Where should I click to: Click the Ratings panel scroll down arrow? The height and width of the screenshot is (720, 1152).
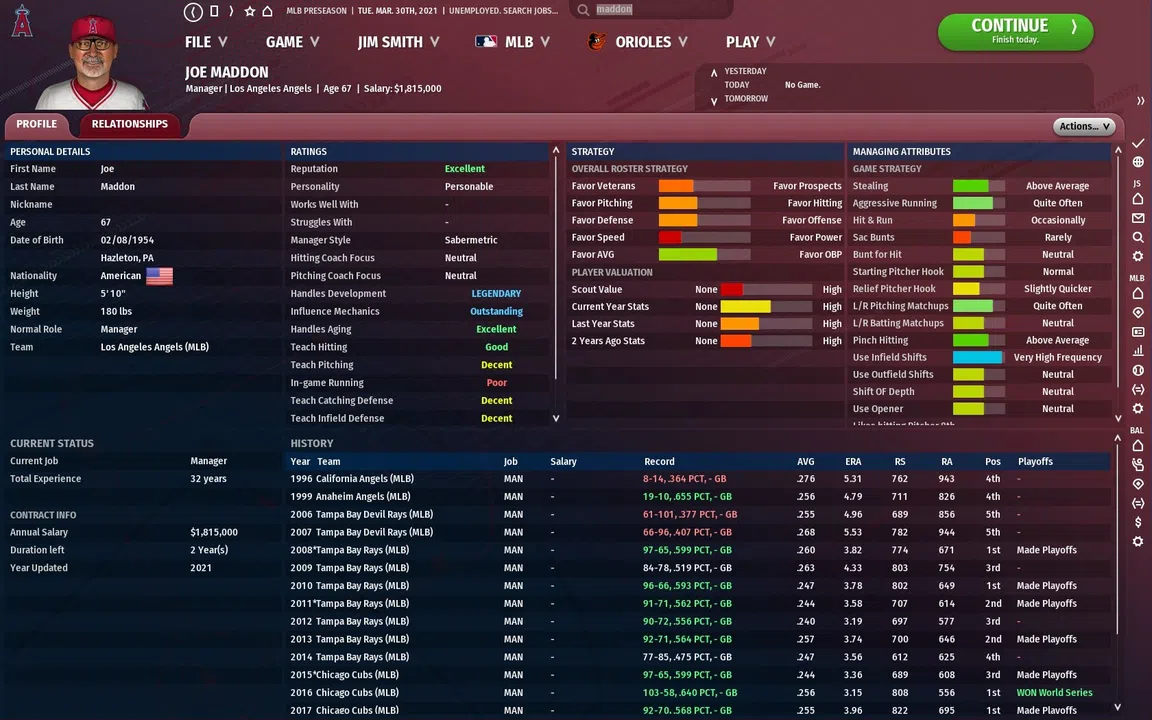[x=555, y=418]
